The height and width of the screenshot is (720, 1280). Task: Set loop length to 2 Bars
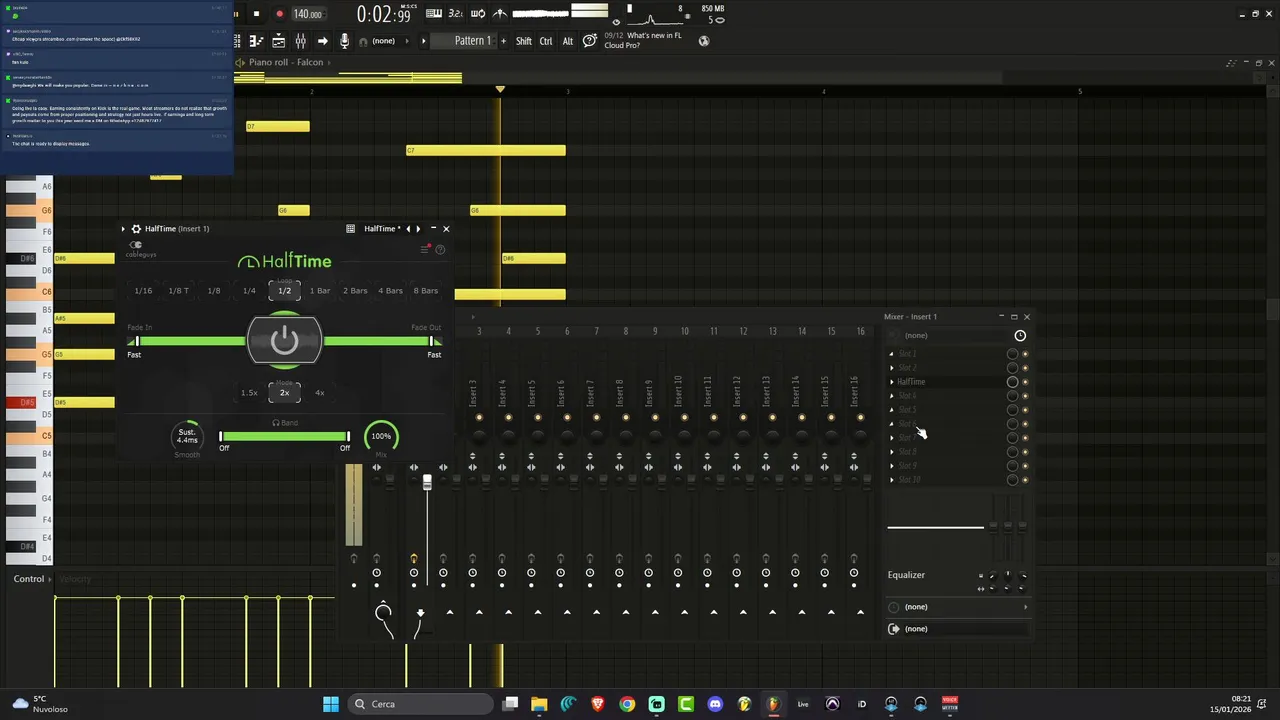(x=355, y=291)
